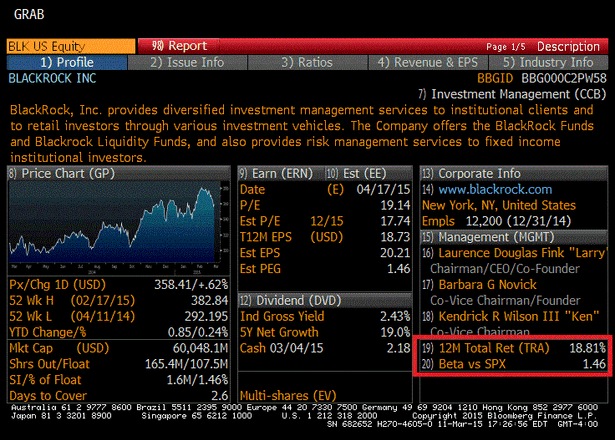The image size is (615, 440).
Task: Click the BLACKROCK INC company name
Action: 53,78
